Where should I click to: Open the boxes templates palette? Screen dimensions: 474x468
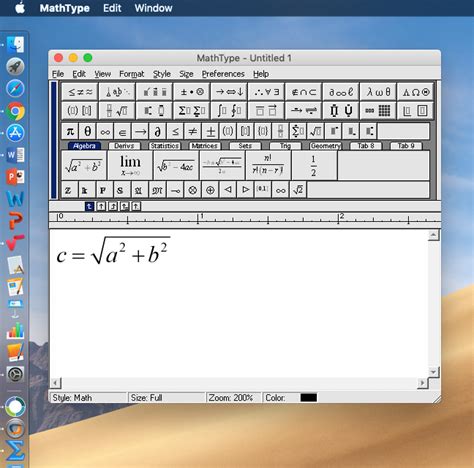coord(415,111)
